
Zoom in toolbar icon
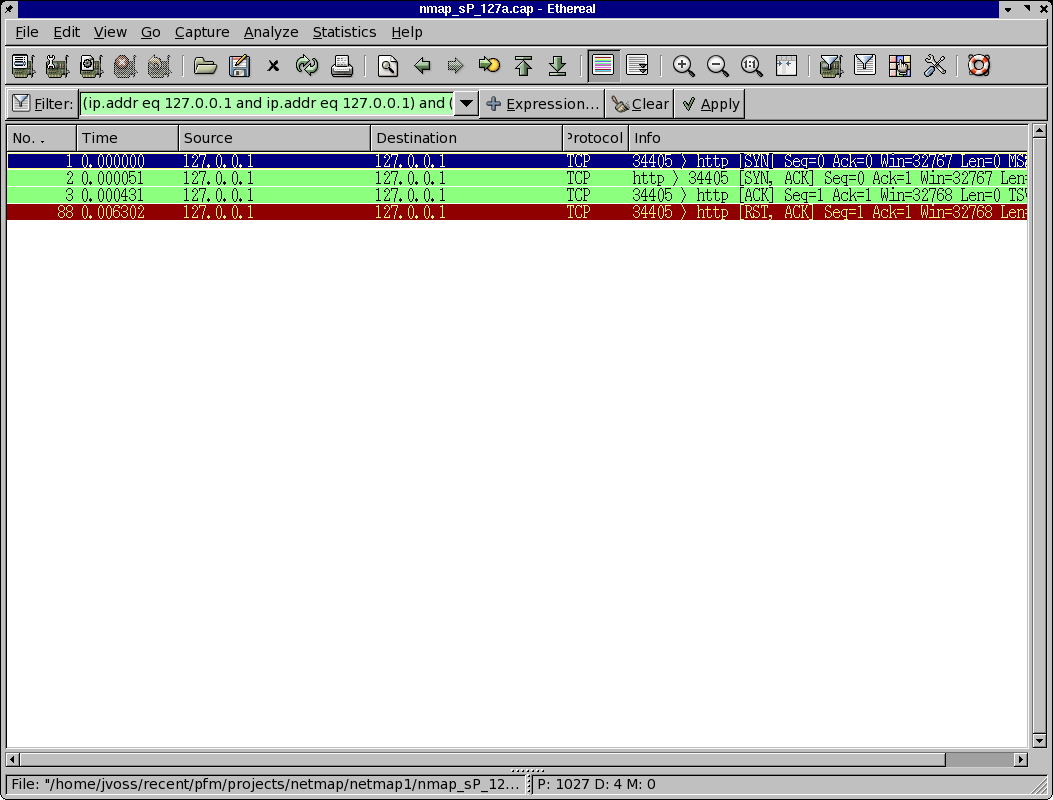point(684,66)
